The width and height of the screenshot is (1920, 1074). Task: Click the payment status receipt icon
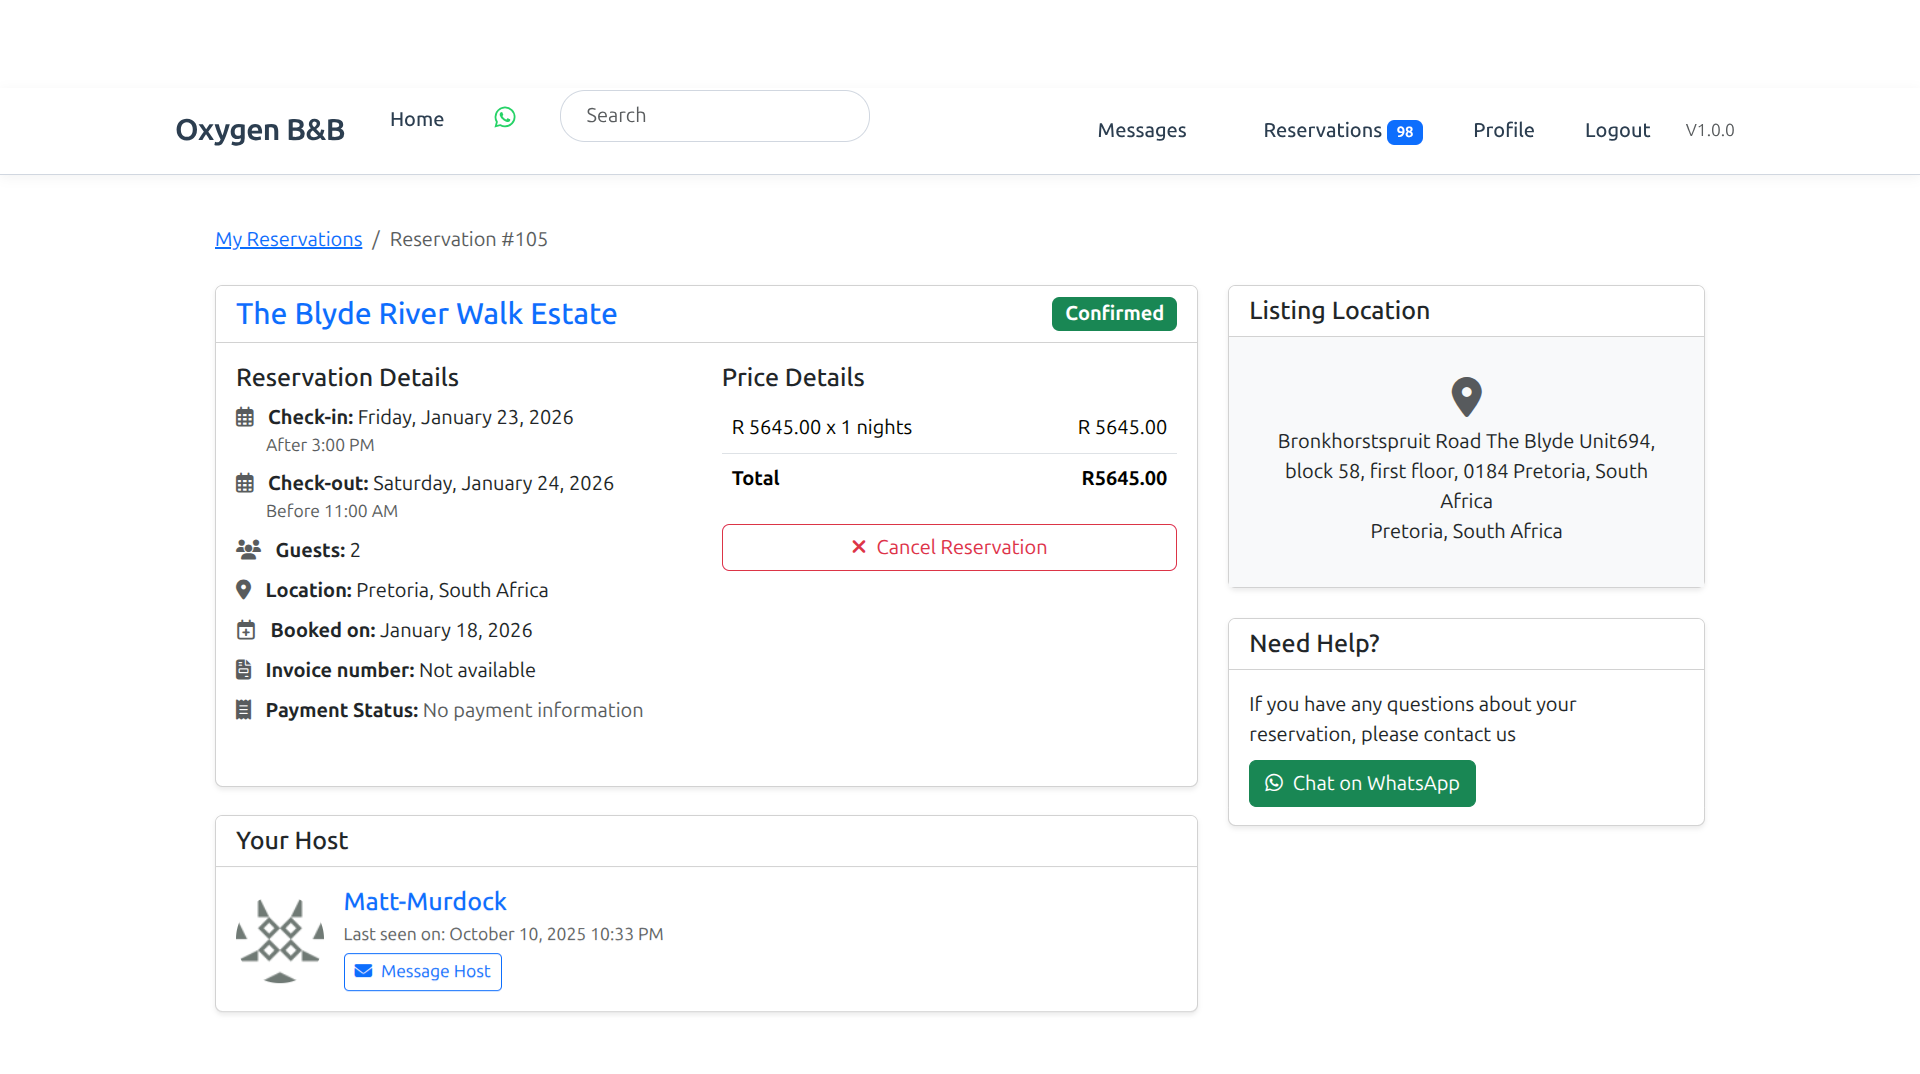[x=243, y=710]
